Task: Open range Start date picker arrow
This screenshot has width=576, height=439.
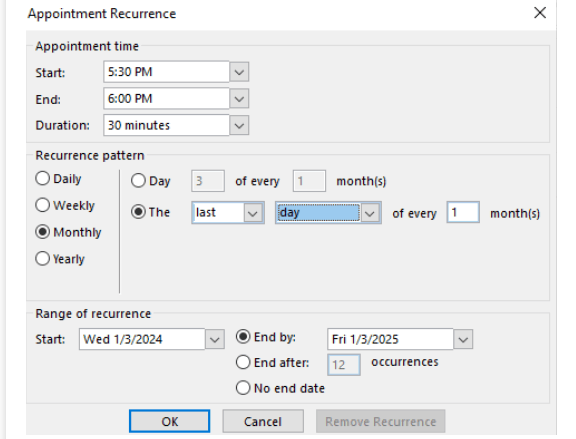Action: tap(215, 339)
